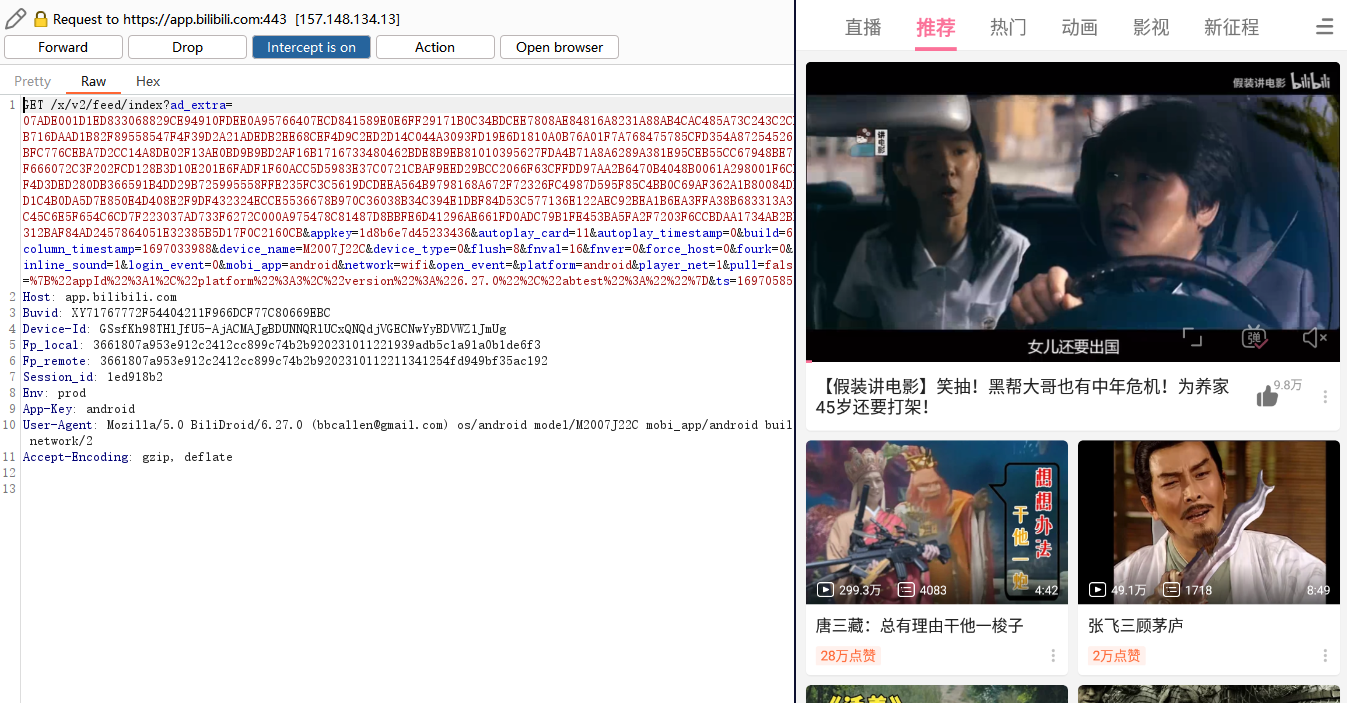Click the danmaku-count icon beside 4083
This screenshot has height=703, width=1347.
[906, 590]
